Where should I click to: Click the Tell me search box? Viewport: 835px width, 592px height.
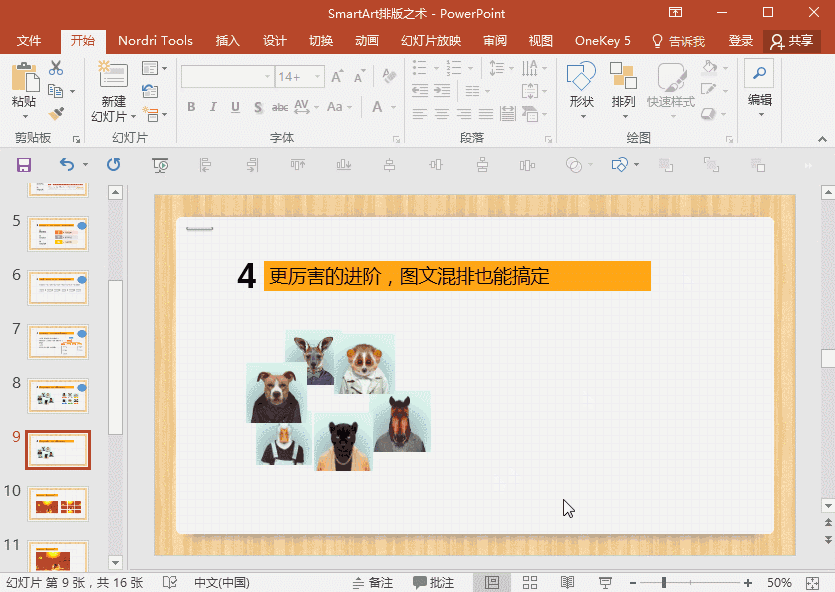tap(678, 41)
